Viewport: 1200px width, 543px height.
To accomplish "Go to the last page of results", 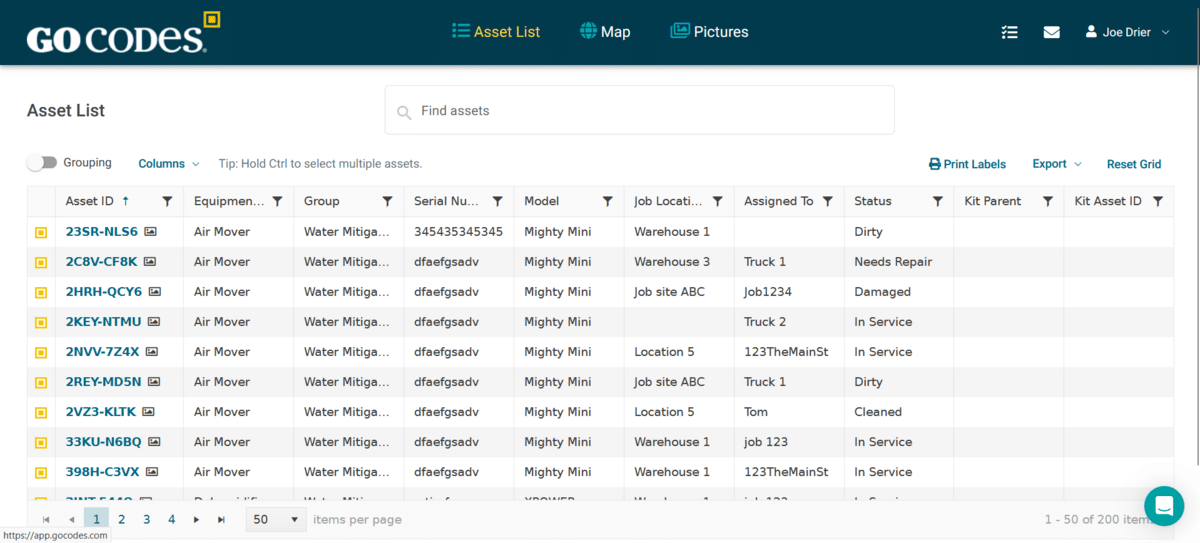I will click(221, 520).
